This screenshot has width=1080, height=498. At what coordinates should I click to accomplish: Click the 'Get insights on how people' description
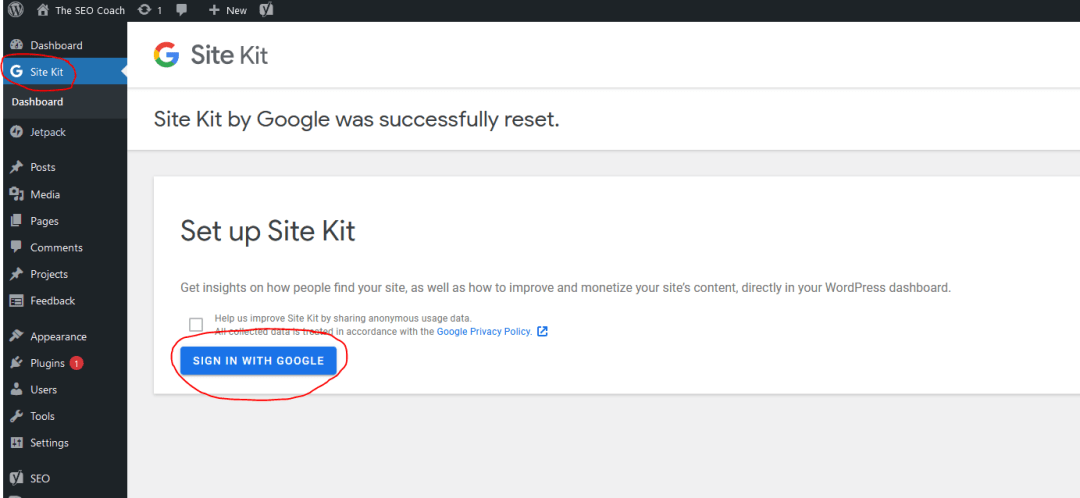tap(565, 288)
